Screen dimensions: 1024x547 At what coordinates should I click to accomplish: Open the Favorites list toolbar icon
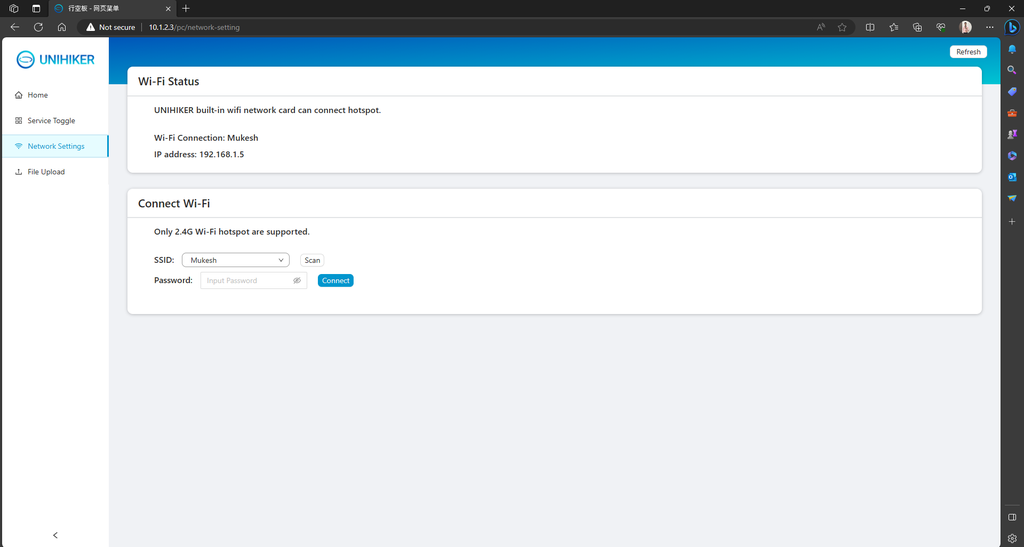pos(893,27)
